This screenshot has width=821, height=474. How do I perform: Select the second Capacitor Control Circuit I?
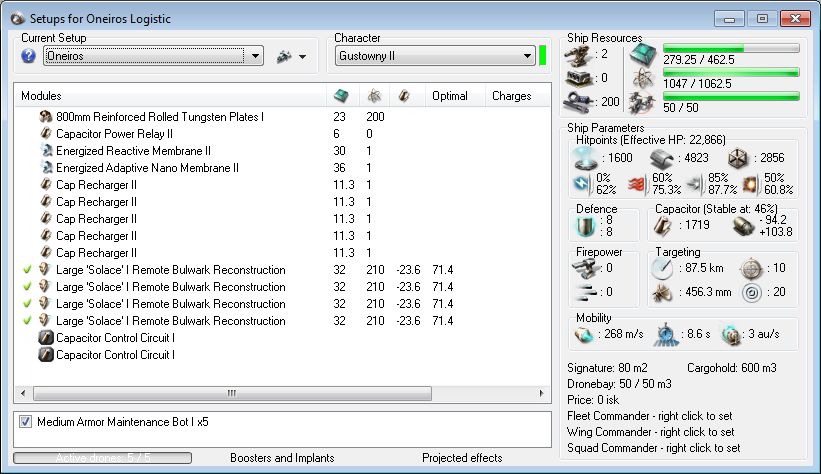(115, 355)
